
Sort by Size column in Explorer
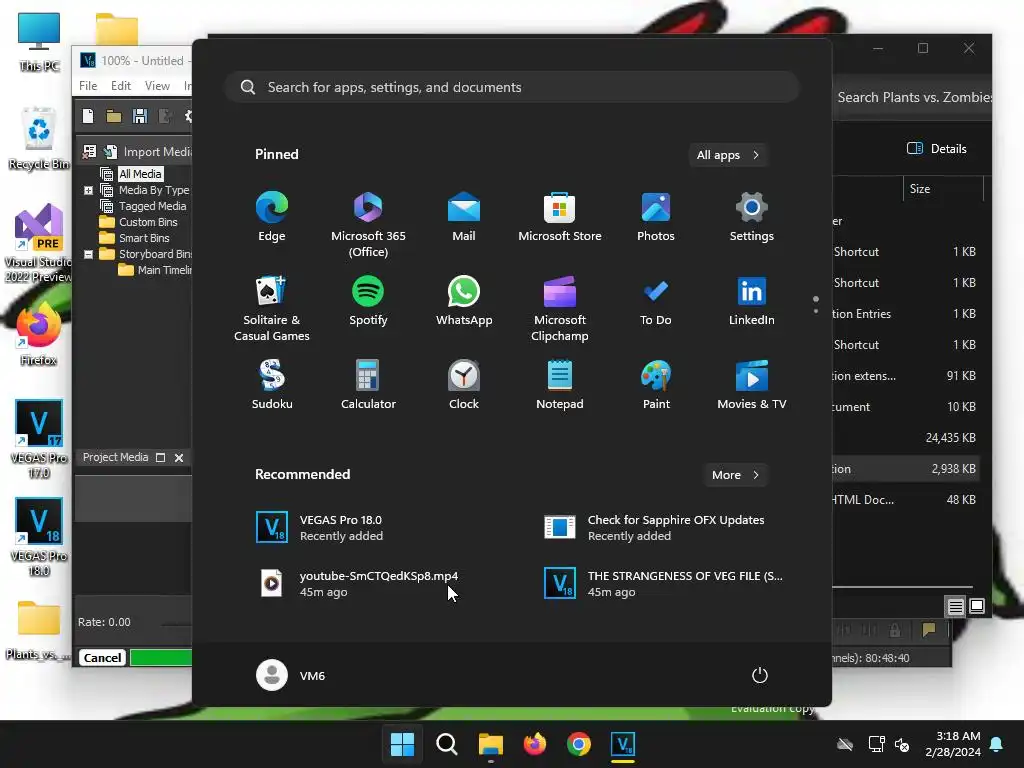[920, 189]
